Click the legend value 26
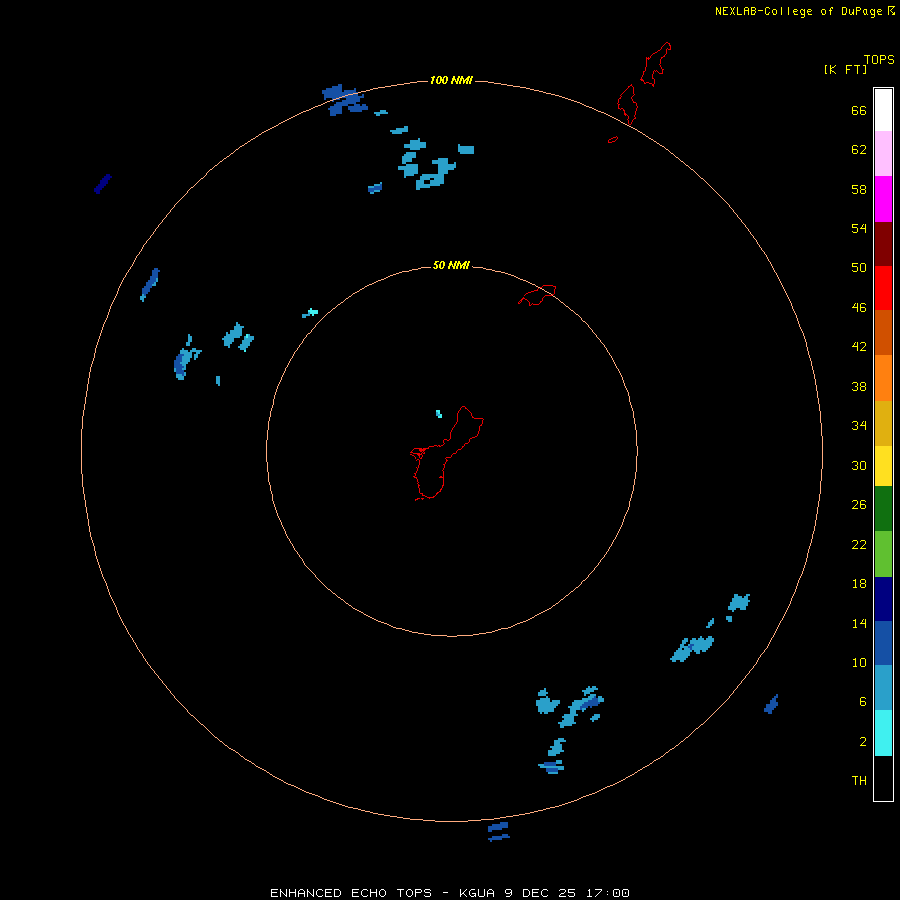The height and width of the screenshot is (900, 900). [859, 505]
